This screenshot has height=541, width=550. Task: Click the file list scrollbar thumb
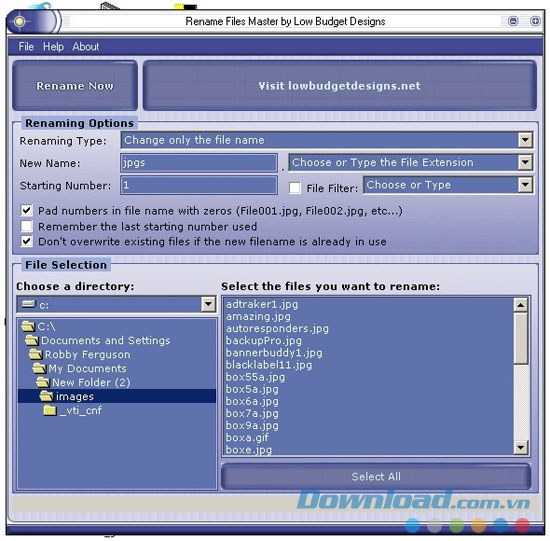click(521, 338)
